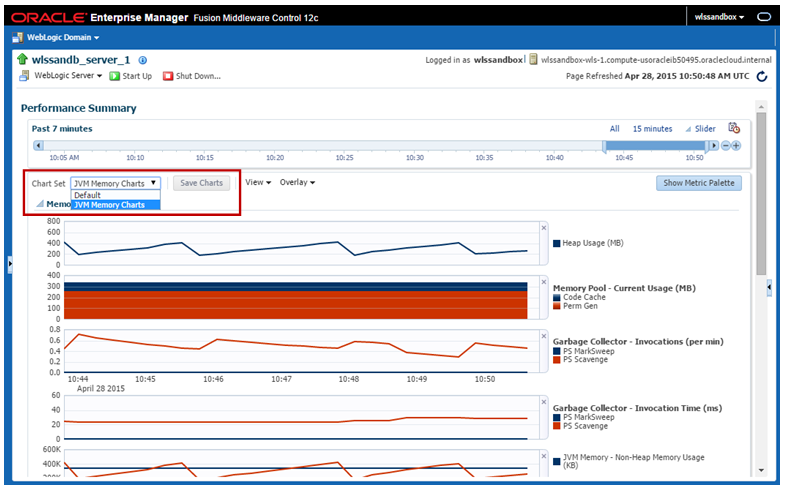Close the Garbage Collector Invocations chart

pos(543,335)
